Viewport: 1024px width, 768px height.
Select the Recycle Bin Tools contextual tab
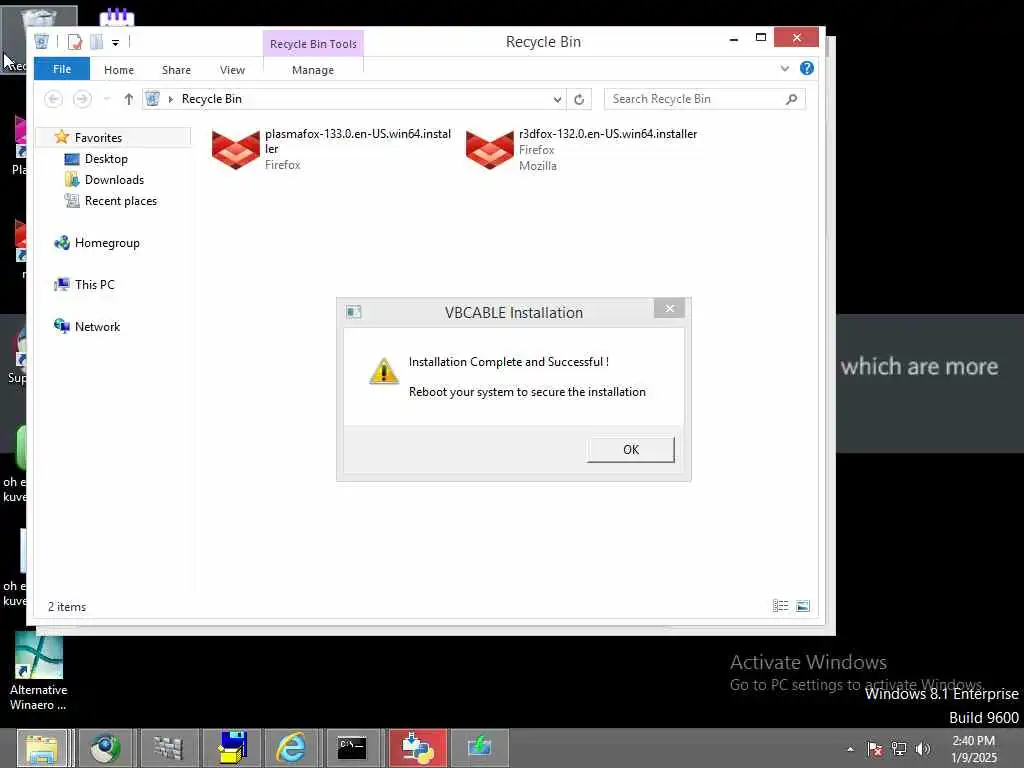tap(313, 44)
